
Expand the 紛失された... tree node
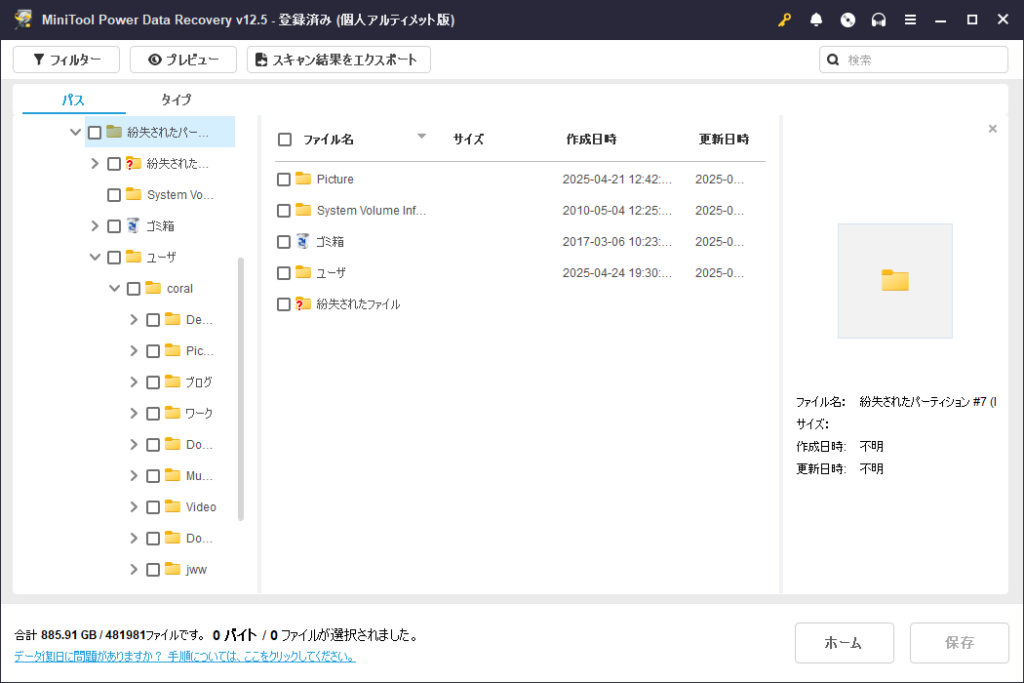pos(95,163)
